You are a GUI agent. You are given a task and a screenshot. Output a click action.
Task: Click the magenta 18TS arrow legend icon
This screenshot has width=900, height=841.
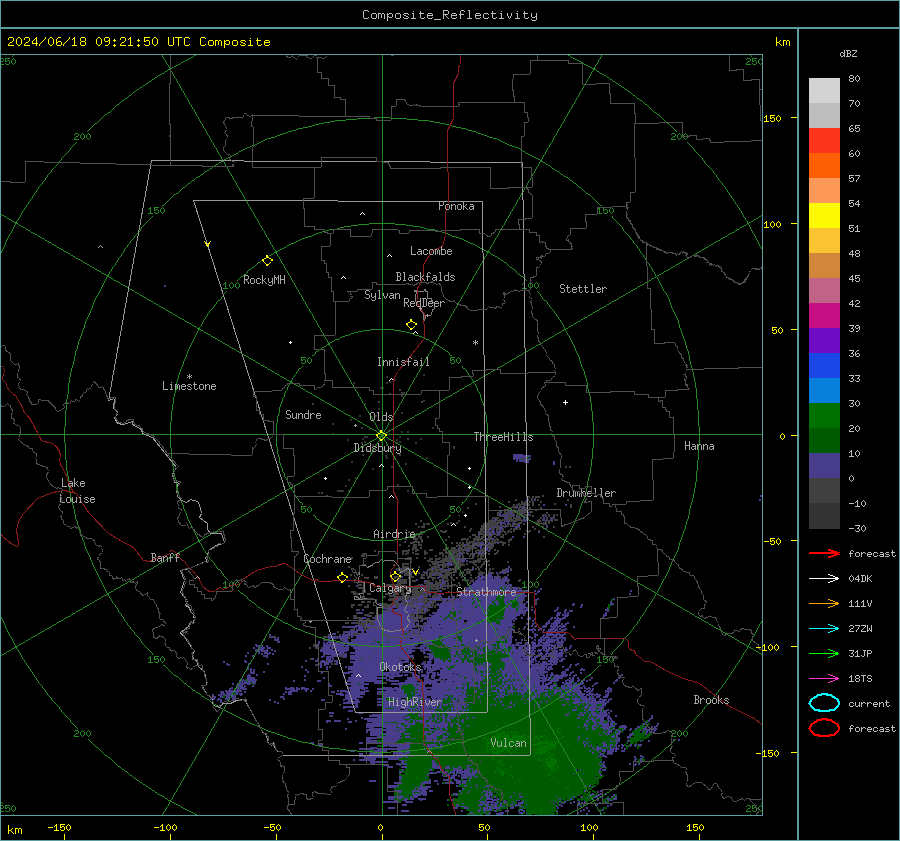(x=824, y=679)
